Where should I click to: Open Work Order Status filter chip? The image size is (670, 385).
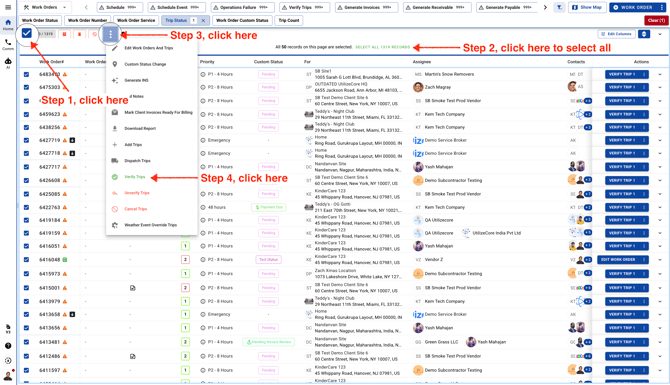click(x=40, y=21)
